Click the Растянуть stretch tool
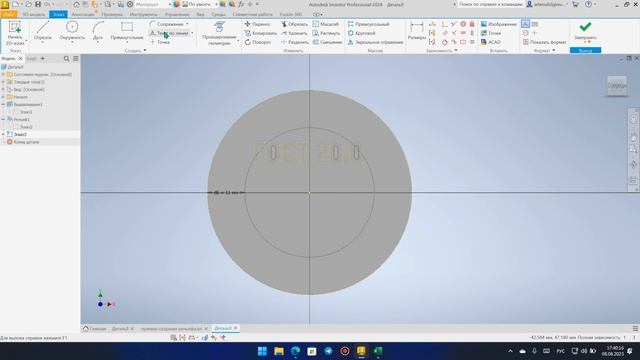640x360 pixels. (327, 33)
